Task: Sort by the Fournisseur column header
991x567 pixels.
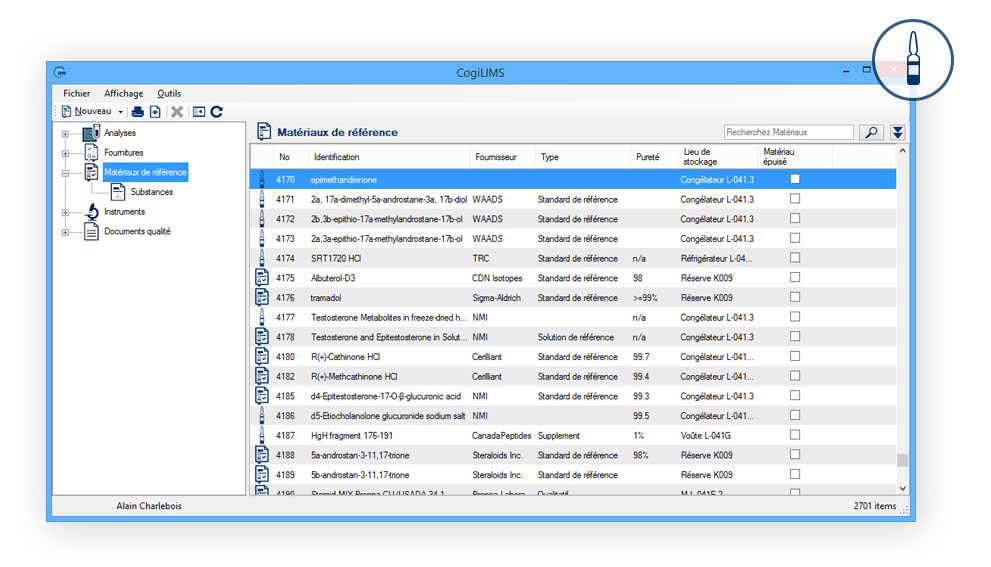Action: point(496,157)
